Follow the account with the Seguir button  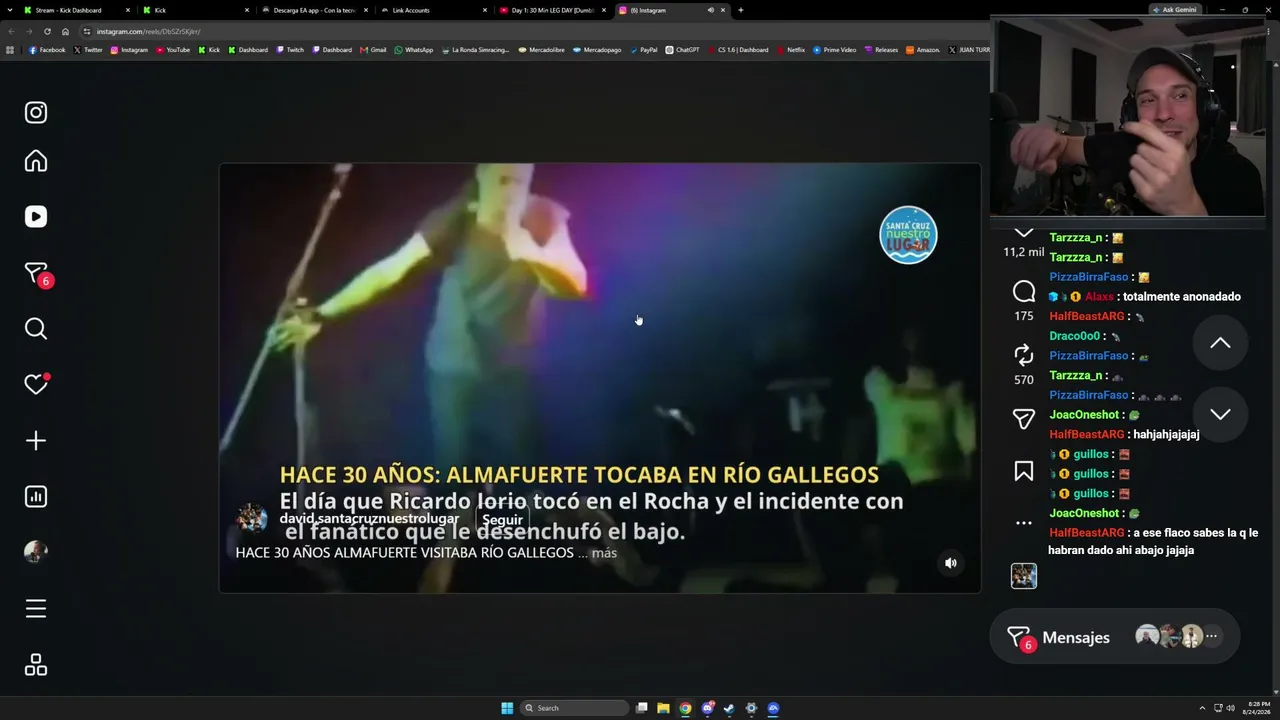point(502,520)
